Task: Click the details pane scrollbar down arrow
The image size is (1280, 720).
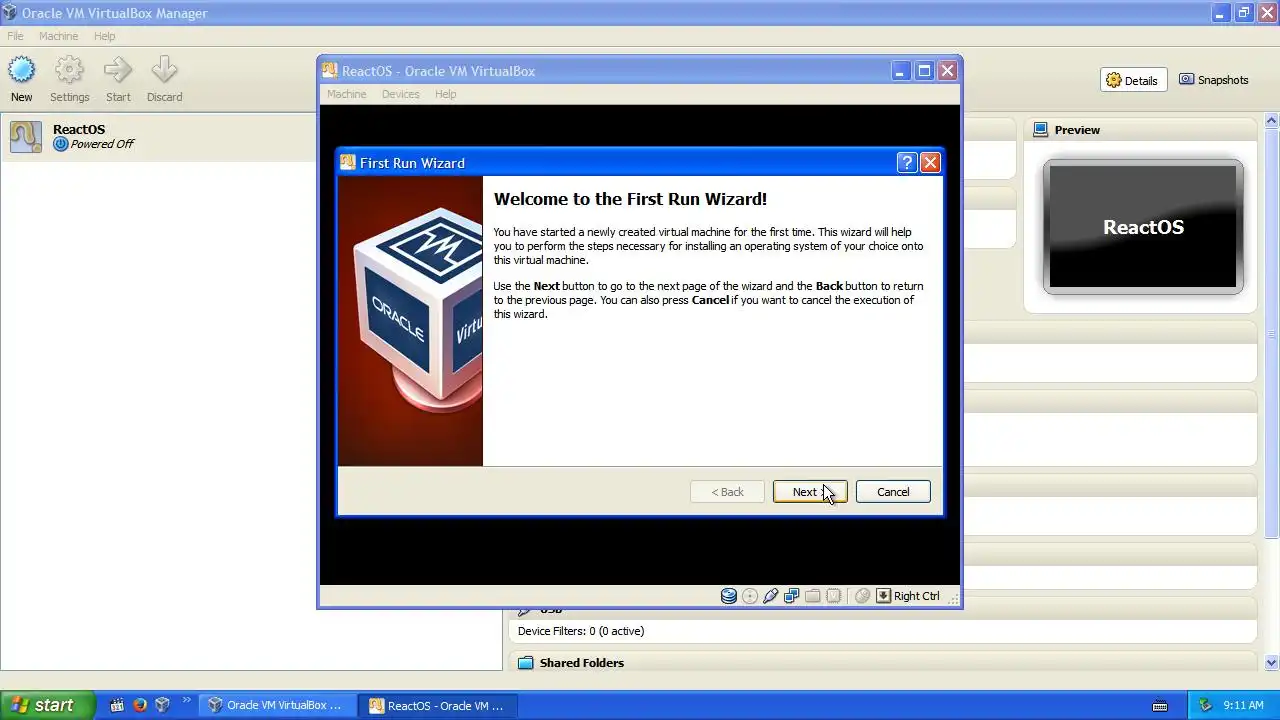Action: tap(1271, 662)
